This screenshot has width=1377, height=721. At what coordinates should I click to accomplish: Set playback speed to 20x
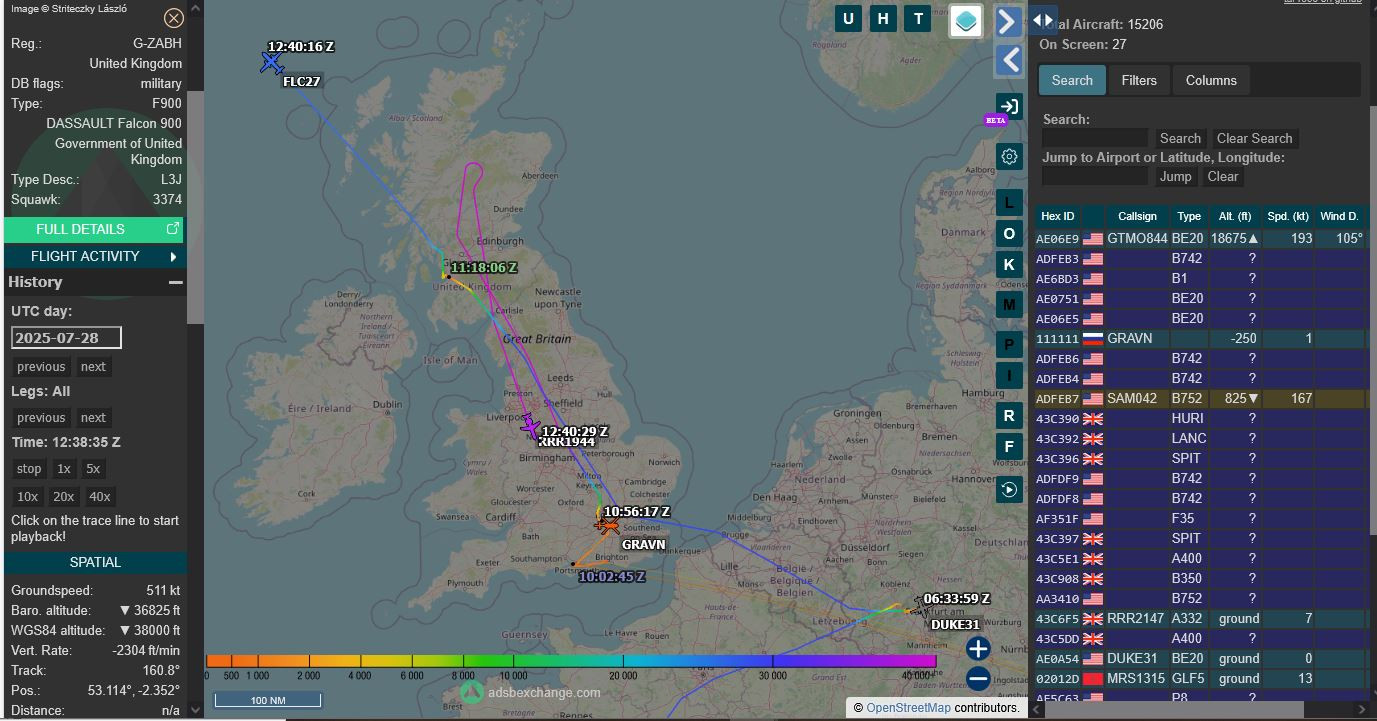pyautogui.click(x=64, y=496)
